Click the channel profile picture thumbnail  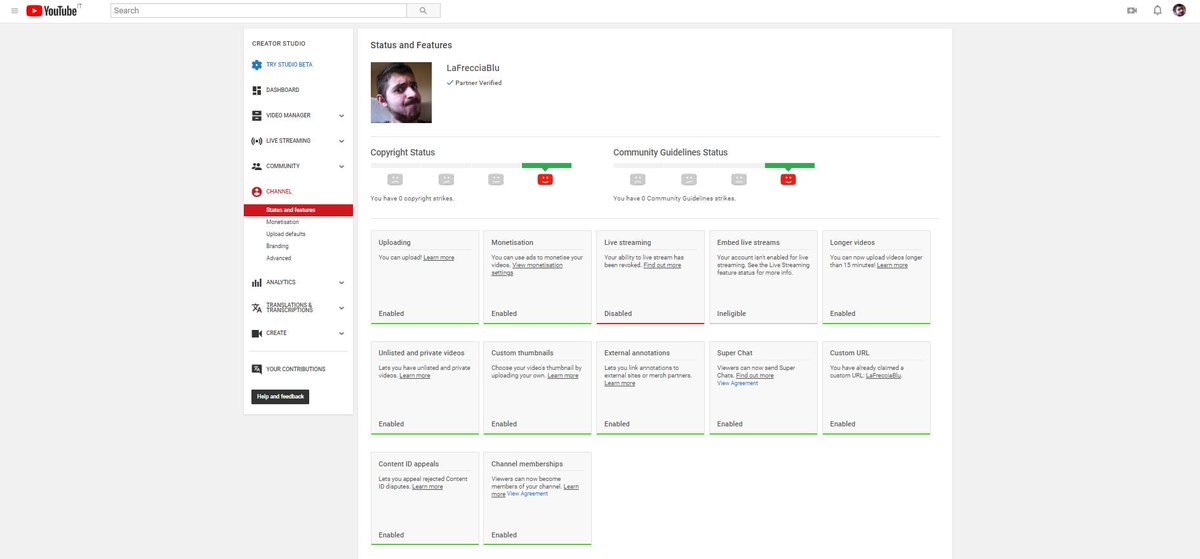click(401, 92)
